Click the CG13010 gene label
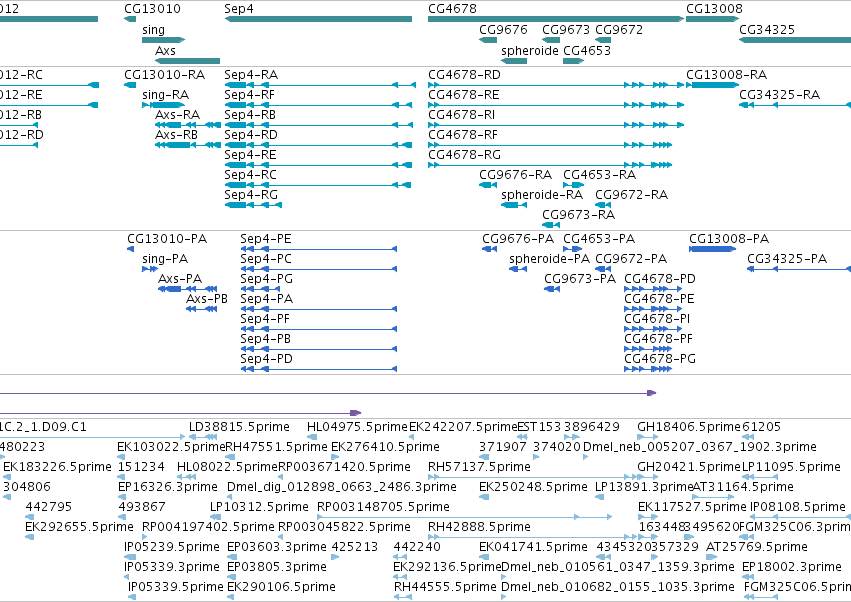Screen dimensions: 851x602 (153, 9)
